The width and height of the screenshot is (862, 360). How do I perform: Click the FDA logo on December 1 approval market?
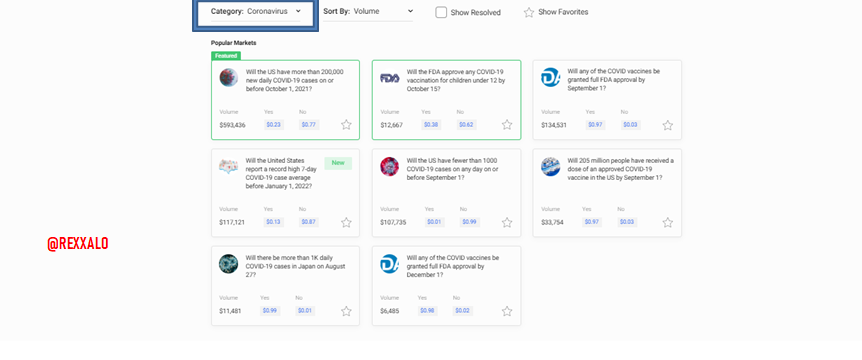(x=390, y=263)
